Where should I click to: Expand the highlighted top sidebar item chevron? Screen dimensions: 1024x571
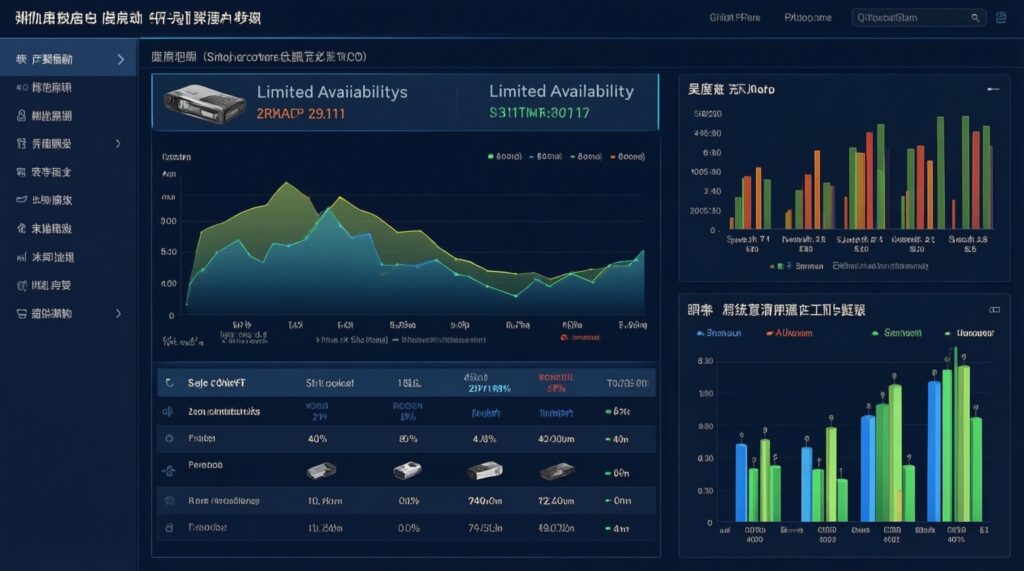pyautogui.click(x=120, y=60)
